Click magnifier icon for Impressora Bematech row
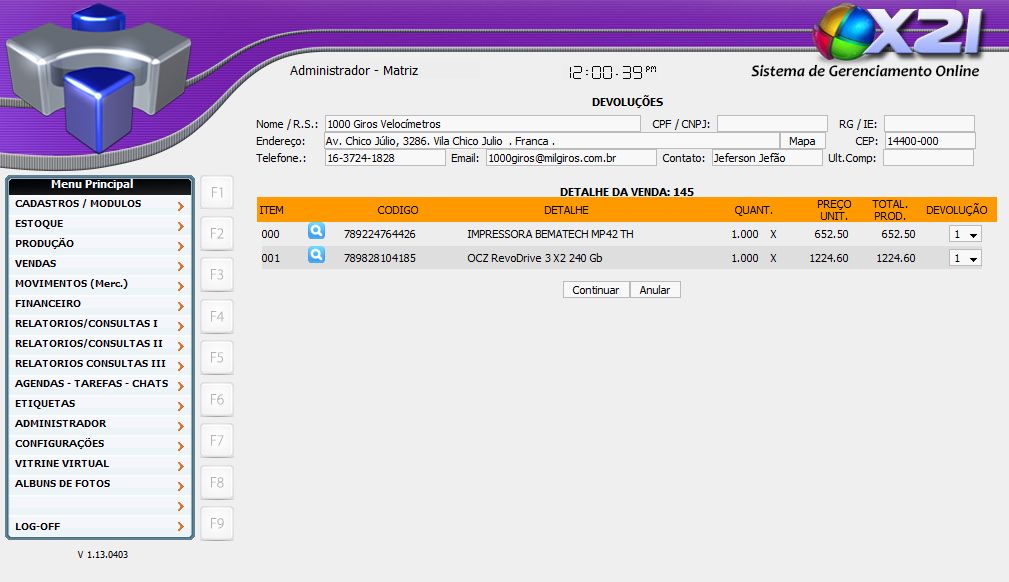The height and width of the screenshot is (582, 1009). (x=316, y=231)
